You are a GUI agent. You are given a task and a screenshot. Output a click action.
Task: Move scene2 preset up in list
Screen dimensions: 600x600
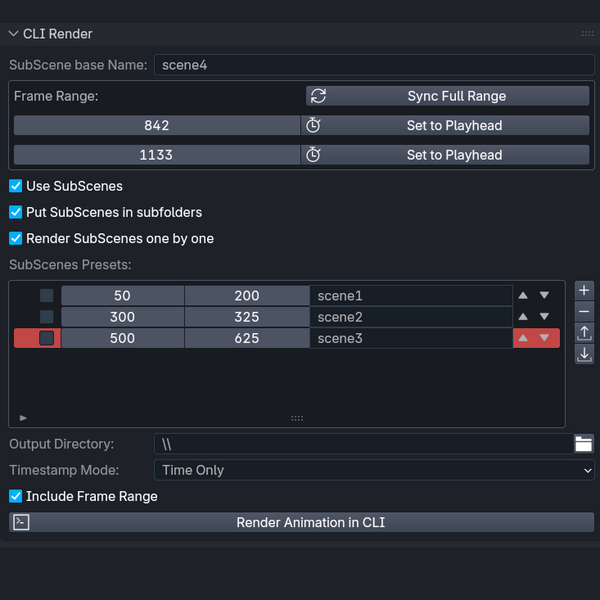click(523, 317)
